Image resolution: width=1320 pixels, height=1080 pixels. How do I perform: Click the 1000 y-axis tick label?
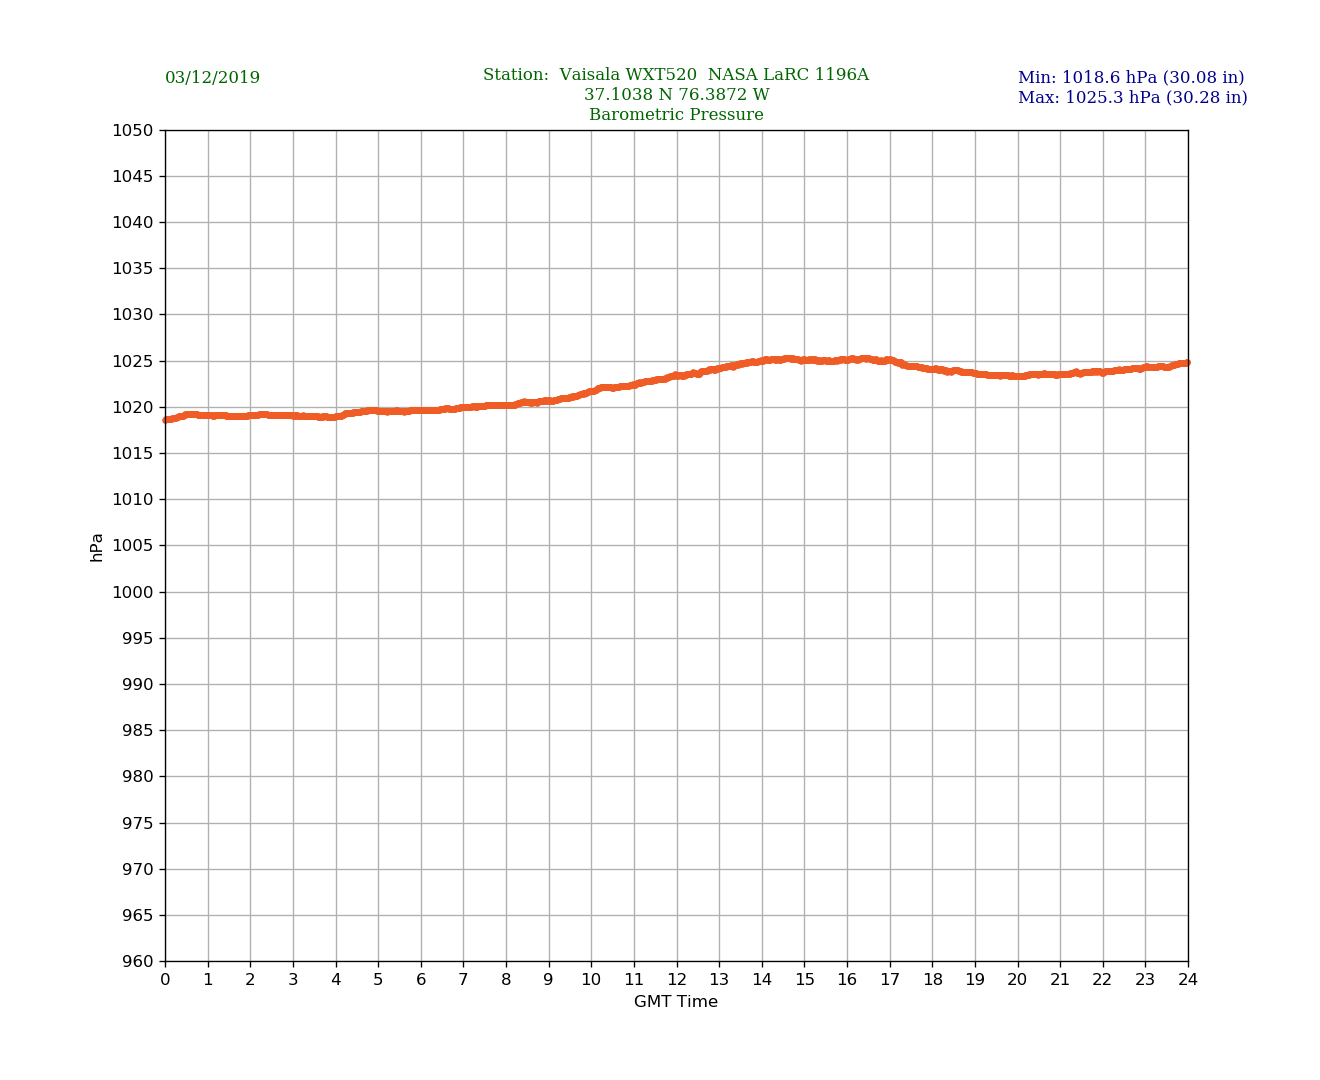(x=132, y=592)
